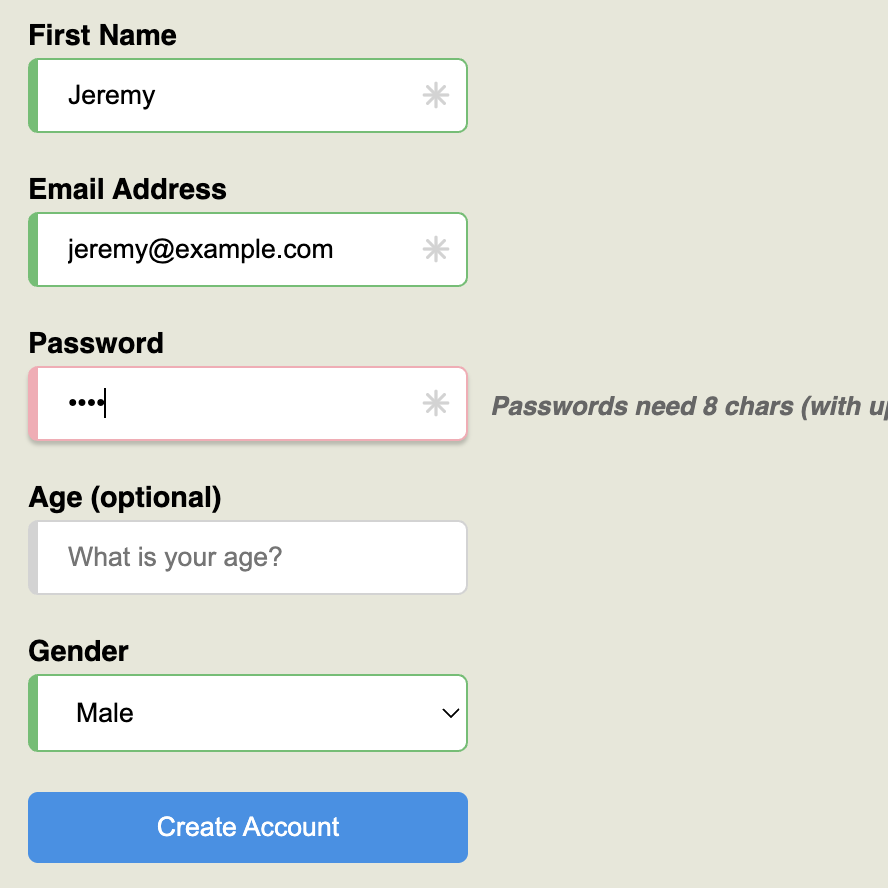888x888 pixels.
Task: Click the Password label text
Action: 96,344
